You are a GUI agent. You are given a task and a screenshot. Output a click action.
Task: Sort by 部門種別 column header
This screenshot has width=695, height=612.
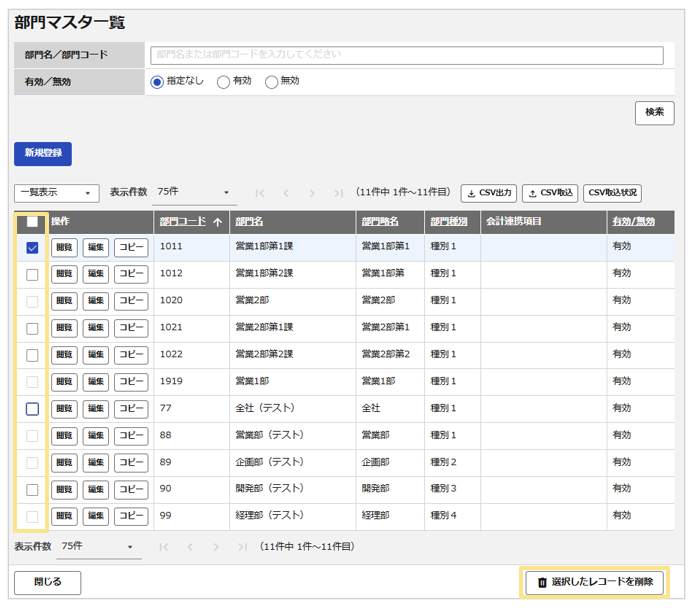449,222
